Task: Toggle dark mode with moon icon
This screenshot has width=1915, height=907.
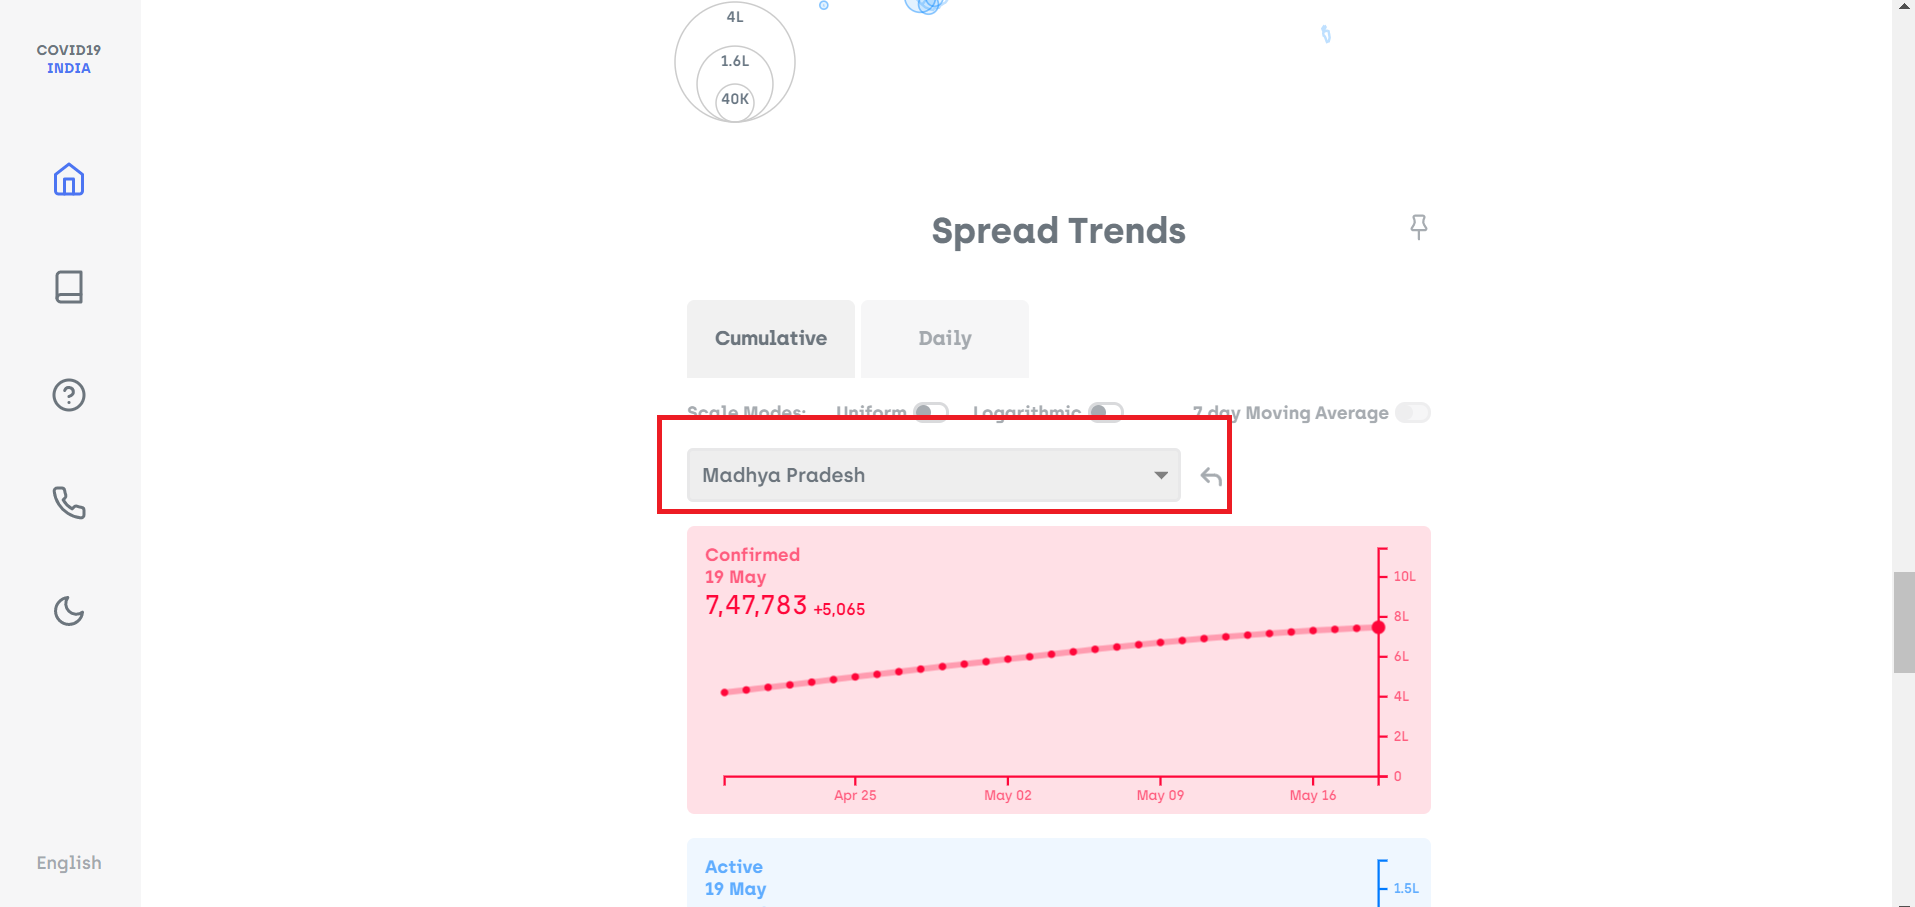Action: 68,611
